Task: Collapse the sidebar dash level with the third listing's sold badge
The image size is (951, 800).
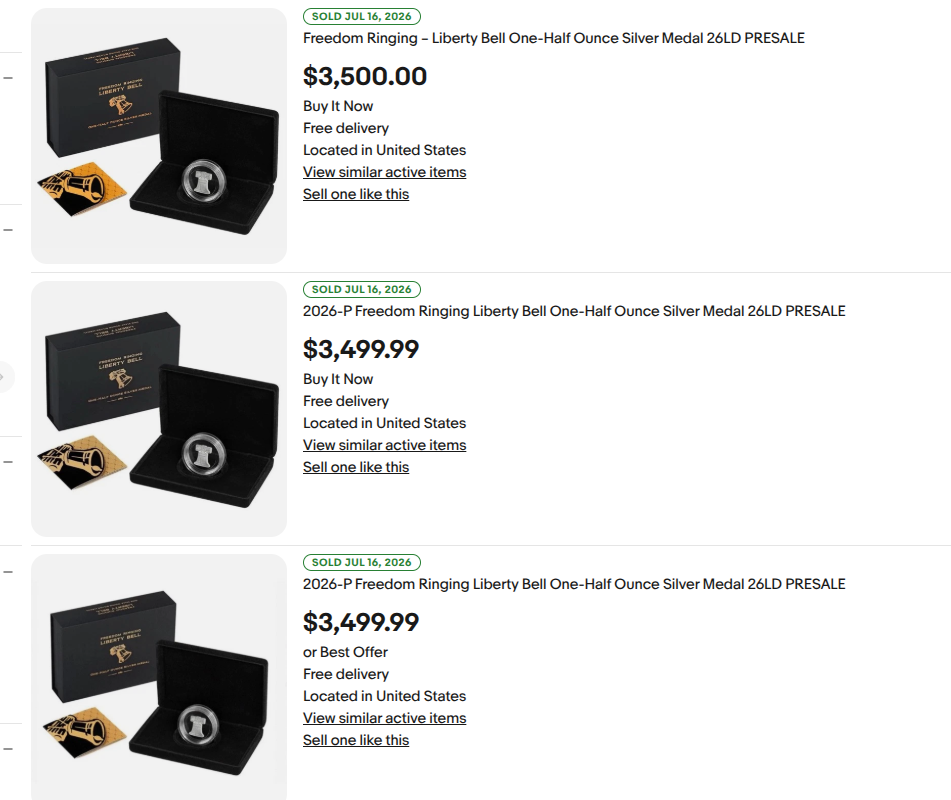Action: (8, 571)
